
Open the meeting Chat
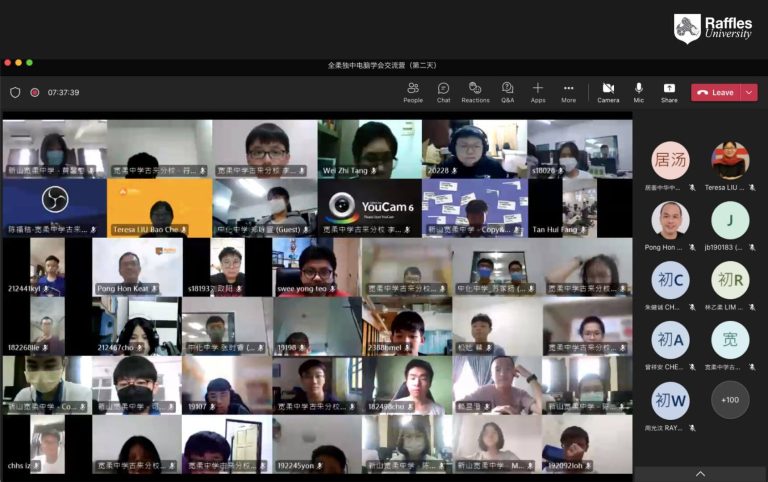[x=443, y=92]
